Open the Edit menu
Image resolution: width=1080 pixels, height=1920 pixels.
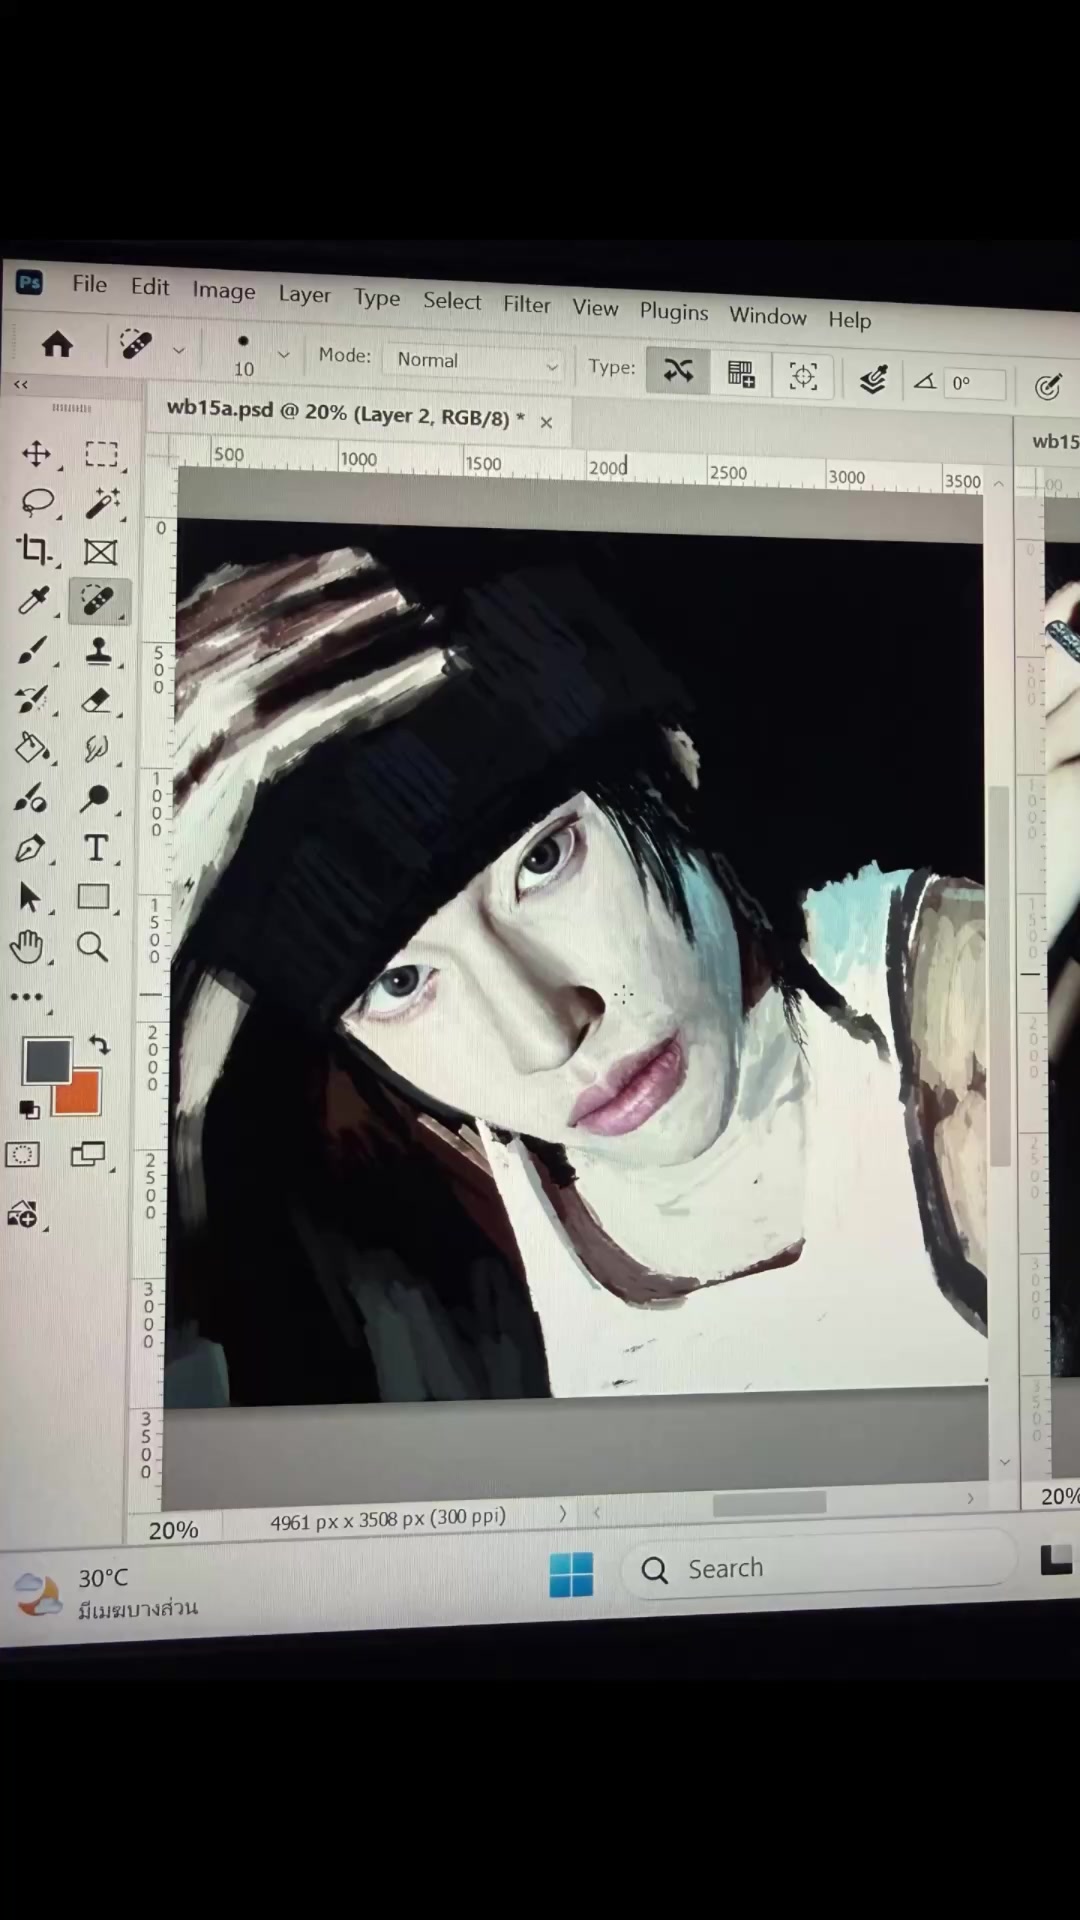150,287
